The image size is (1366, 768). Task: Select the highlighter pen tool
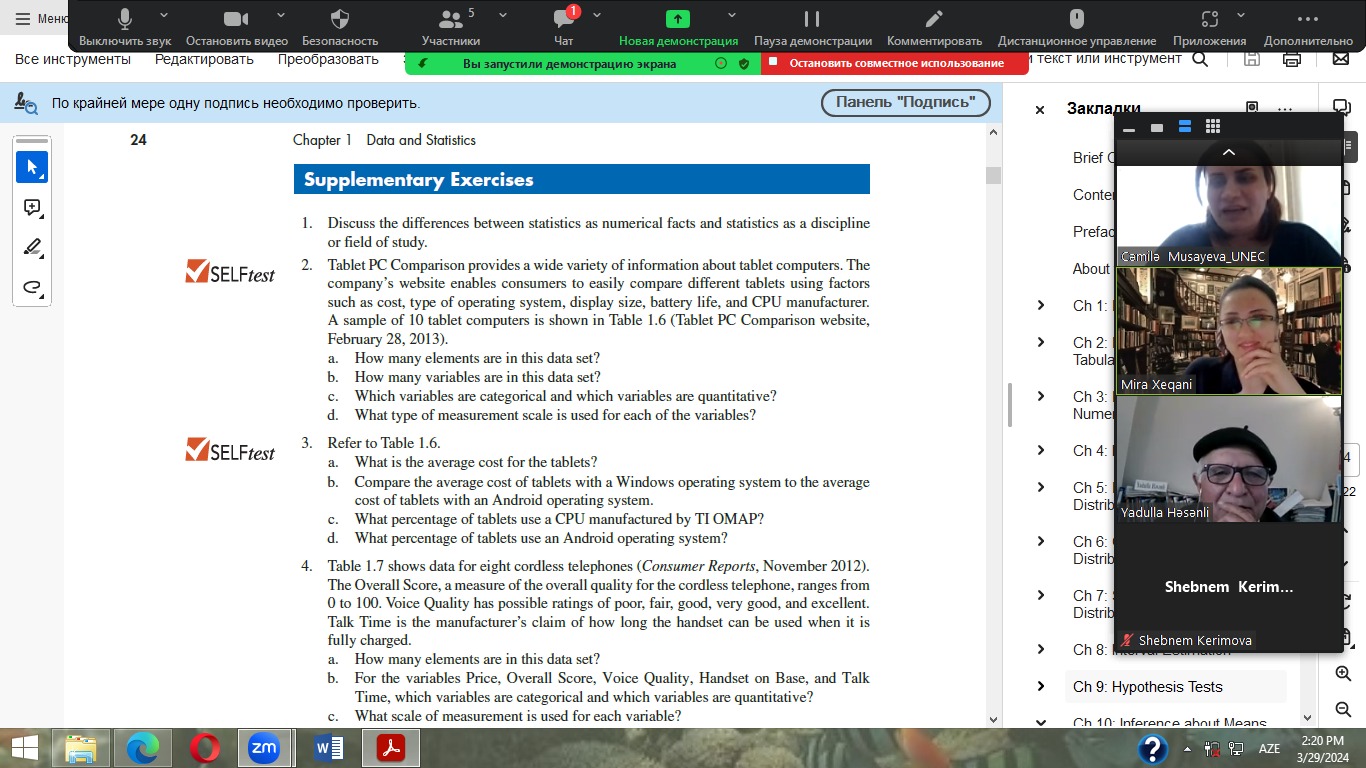(32, 248)
